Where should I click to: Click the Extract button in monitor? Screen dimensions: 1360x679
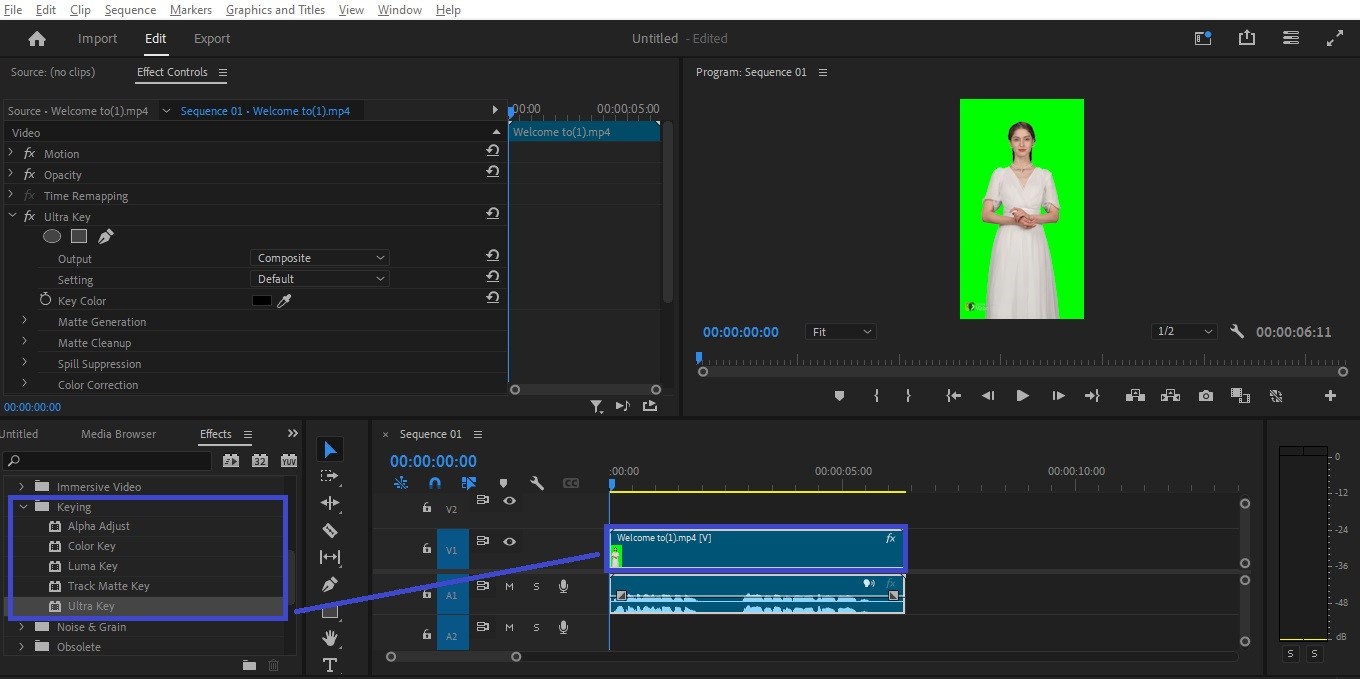(1170, 396)
